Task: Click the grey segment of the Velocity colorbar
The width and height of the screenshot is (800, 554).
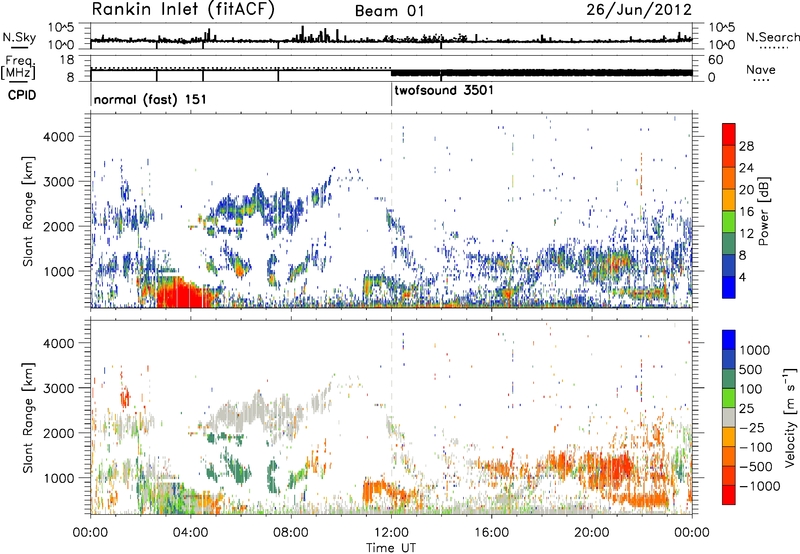Action: click(729, 417)
